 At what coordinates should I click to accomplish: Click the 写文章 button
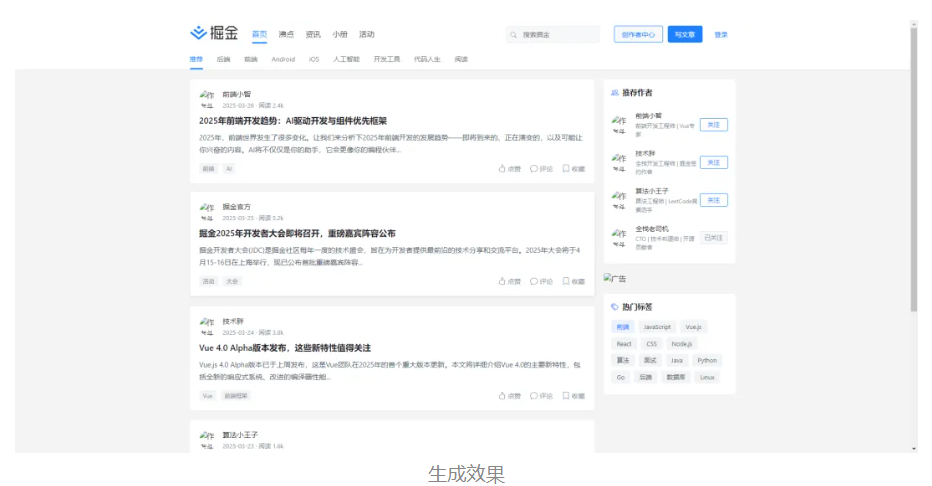pos(685,34)
